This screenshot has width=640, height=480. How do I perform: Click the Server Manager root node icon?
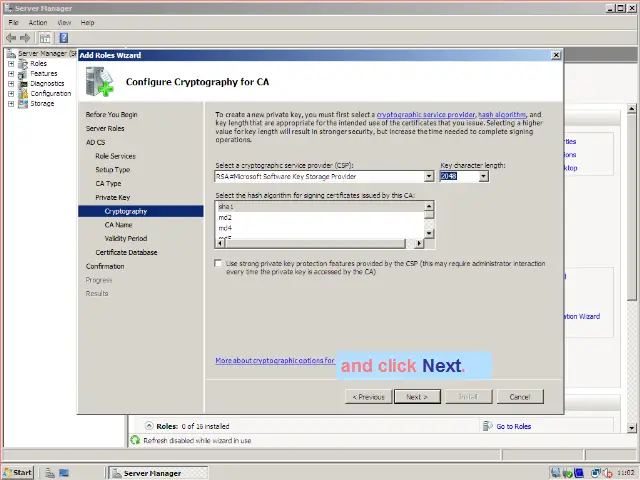pyautogui.click(x=11, y=53)
